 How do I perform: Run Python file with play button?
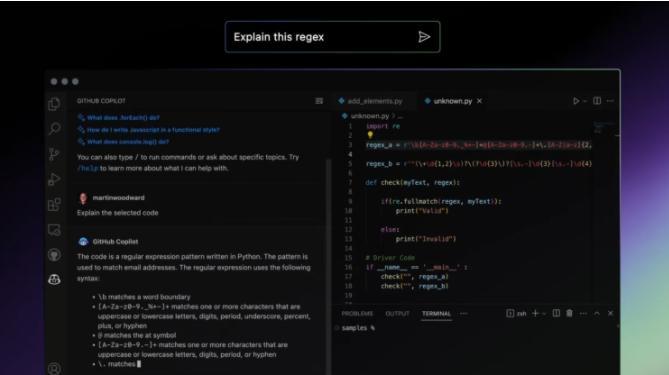(576, 101)
